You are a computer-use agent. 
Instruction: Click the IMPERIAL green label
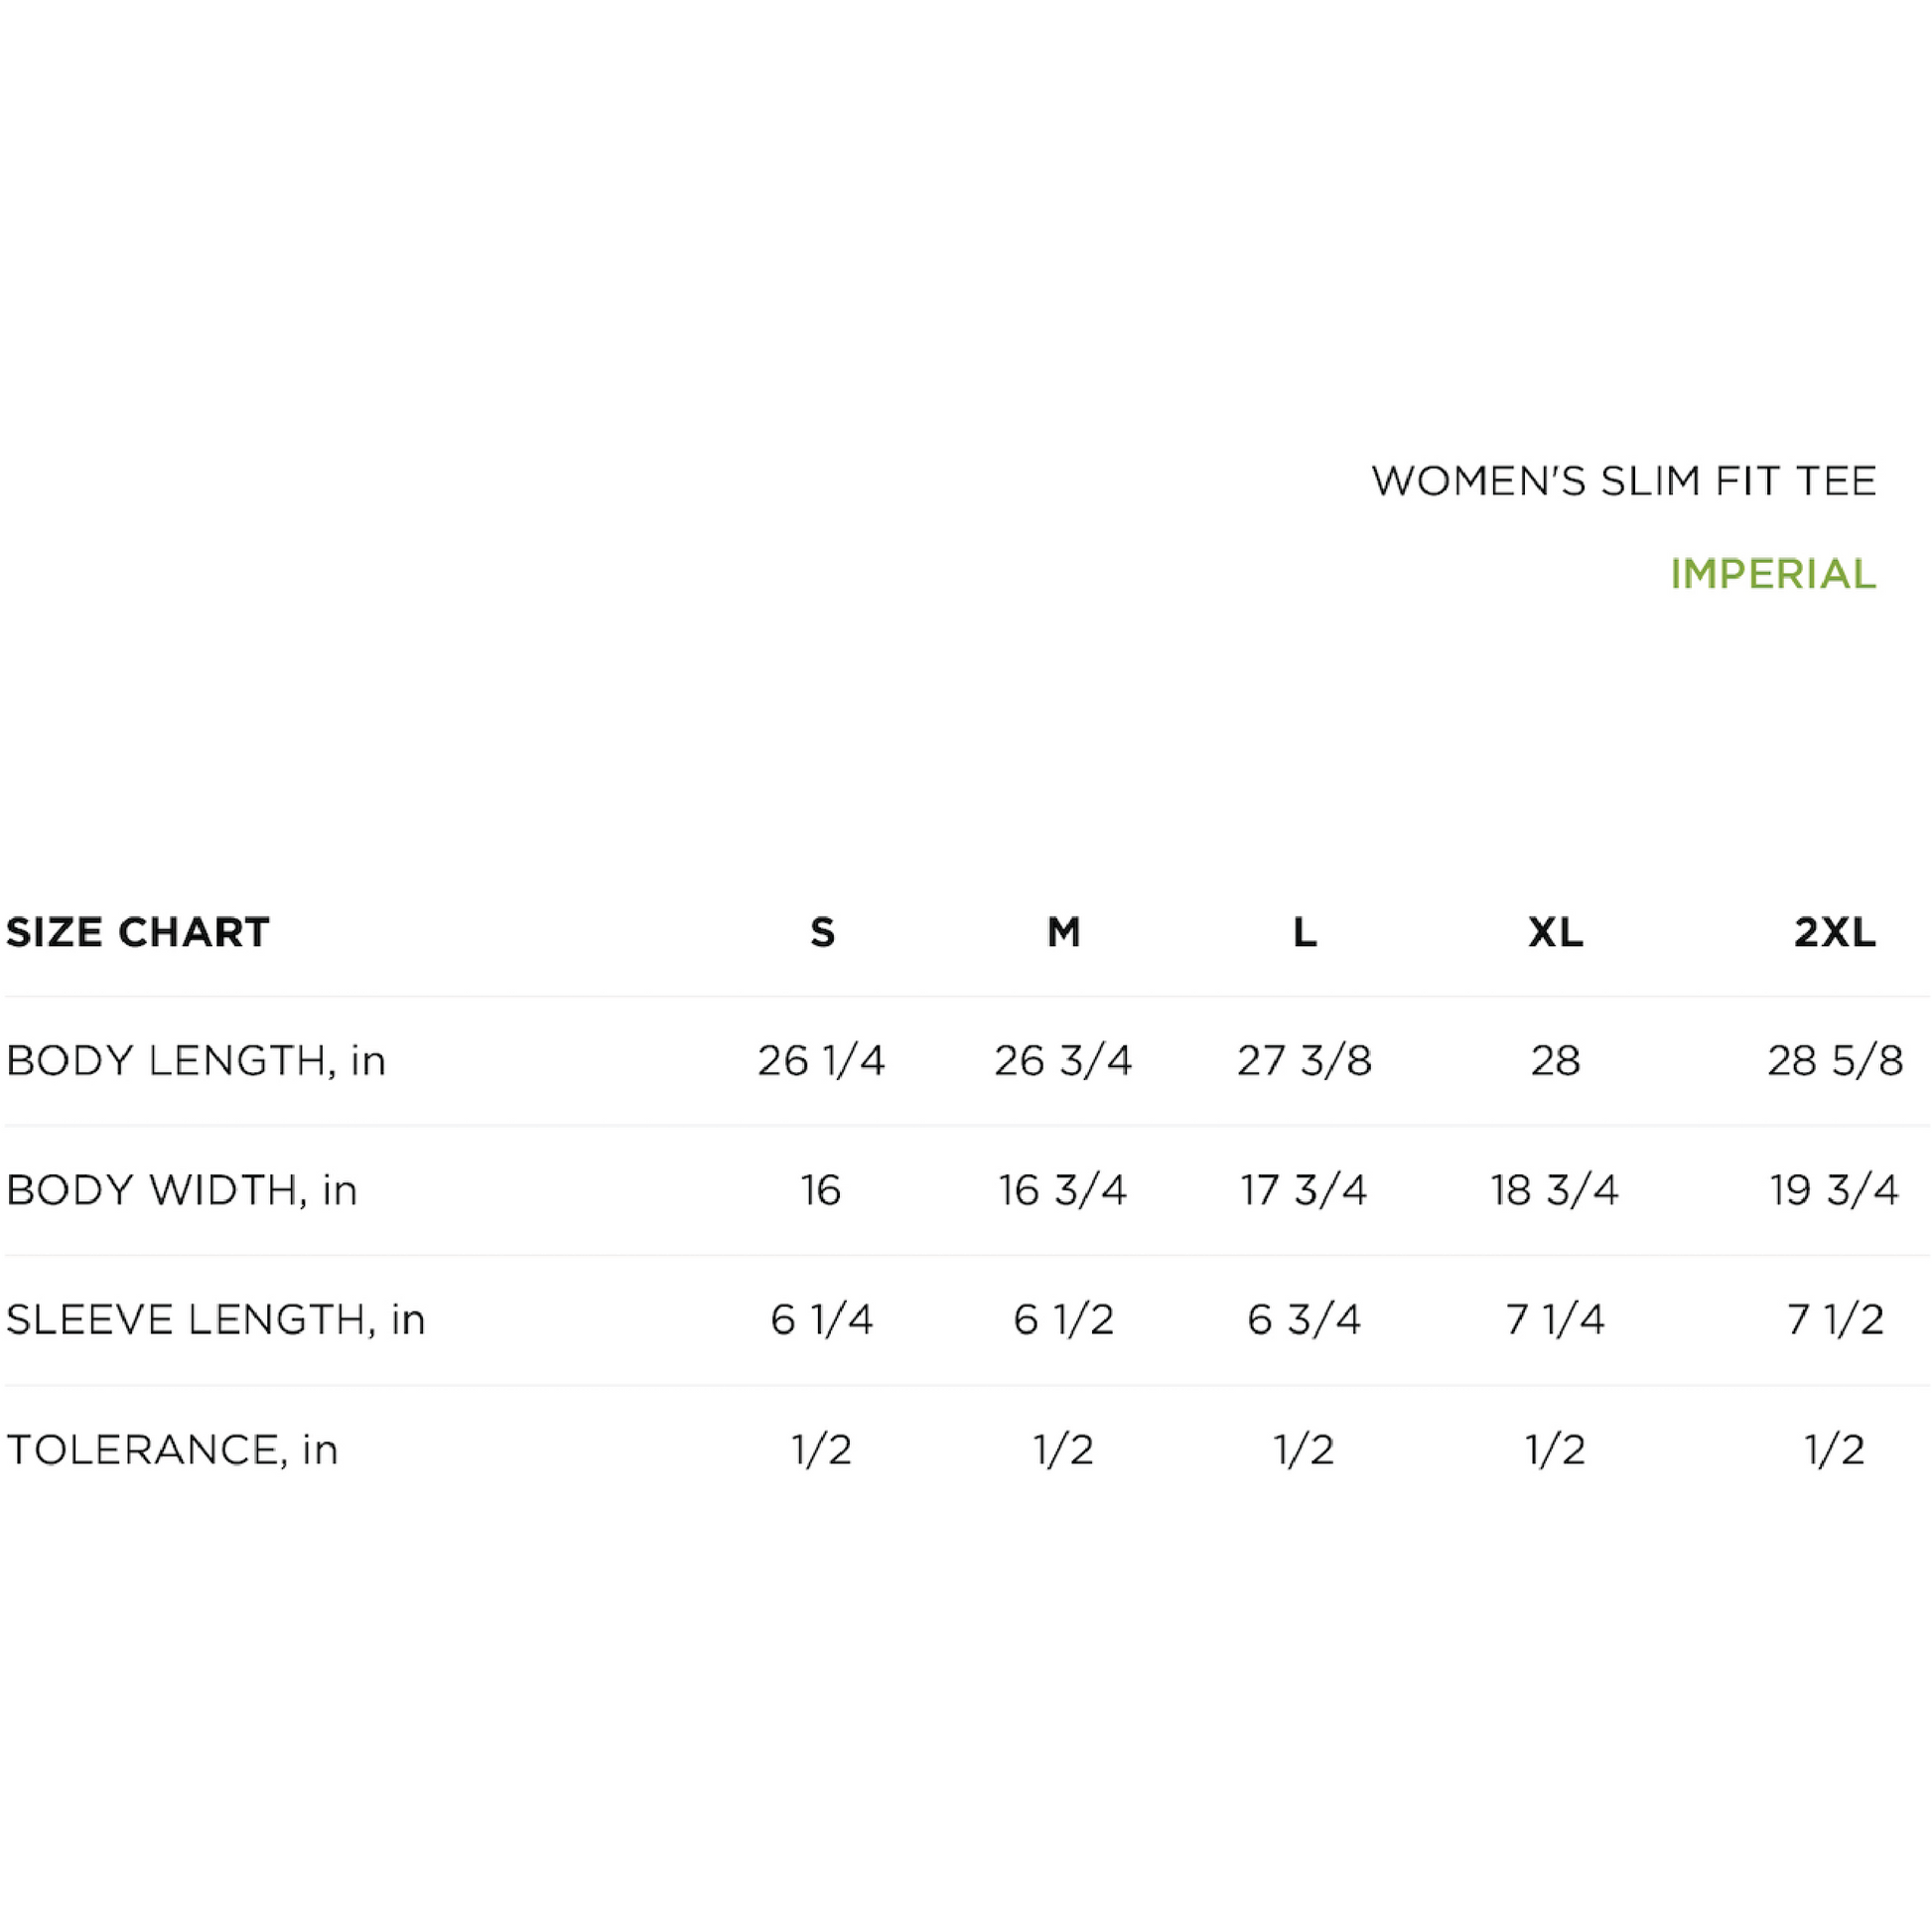click(1772, 574)
